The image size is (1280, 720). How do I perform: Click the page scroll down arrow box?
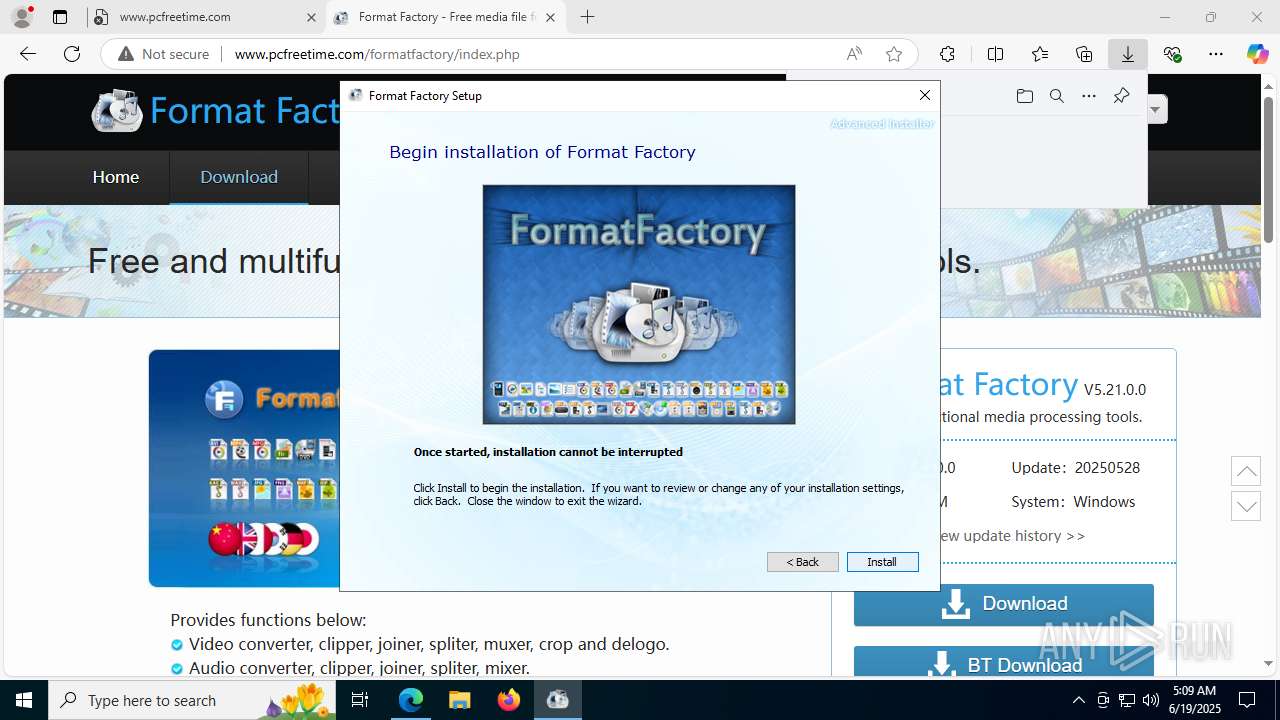[1246, 505]
